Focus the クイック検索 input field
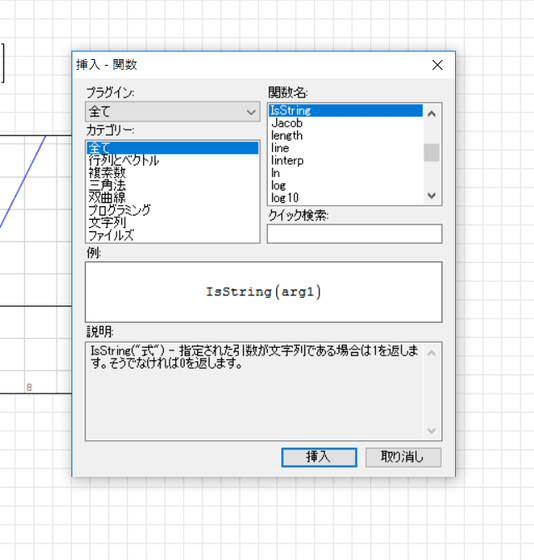Viewport: 534px width, 560px height. coord(354,234)
